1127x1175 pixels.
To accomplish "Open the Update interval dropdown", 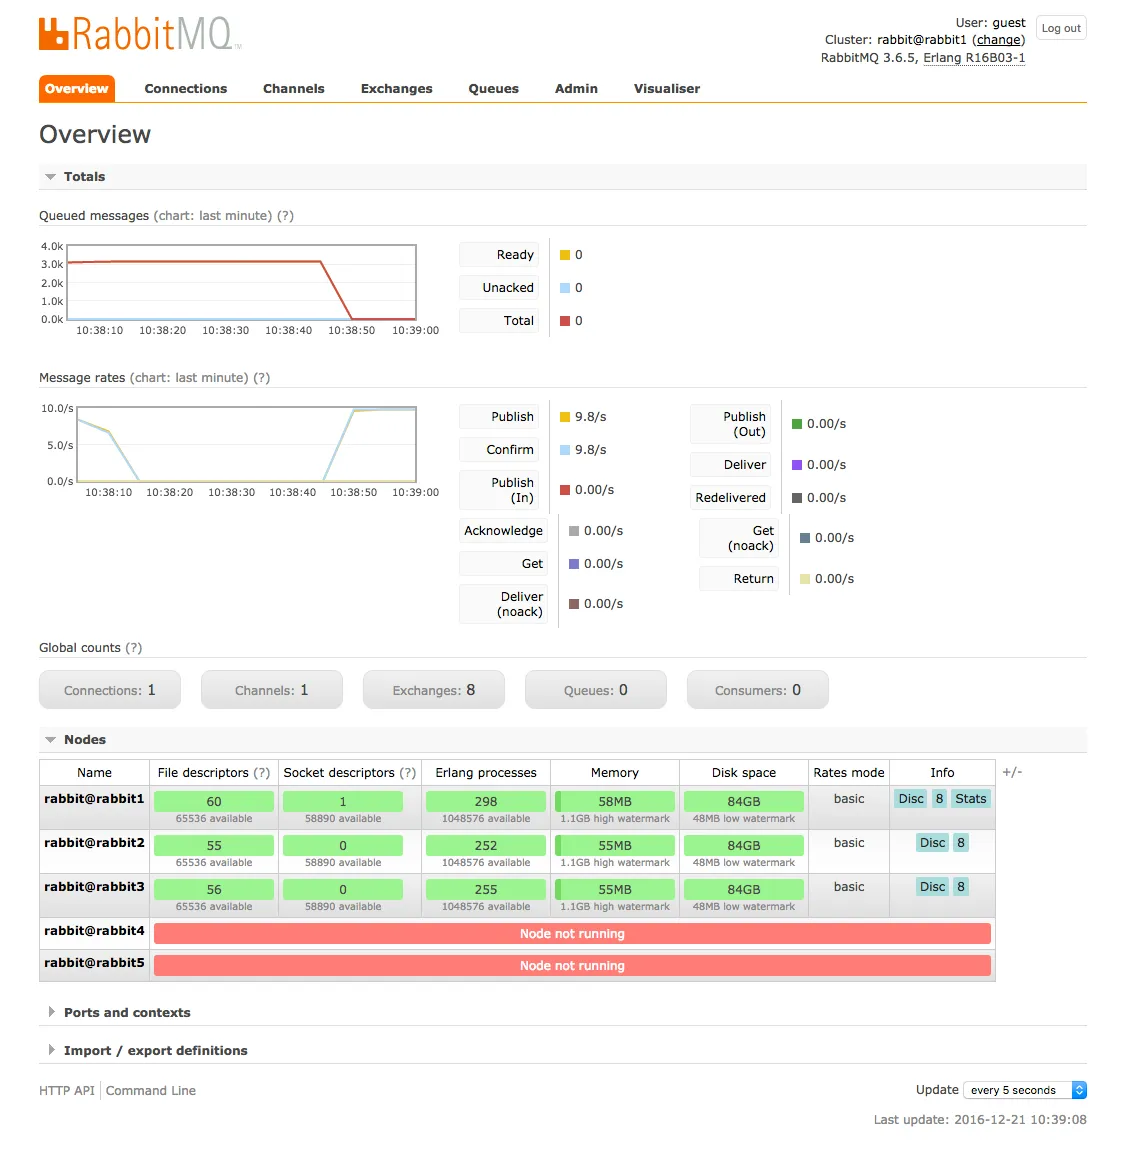I will (1025, 1090).
